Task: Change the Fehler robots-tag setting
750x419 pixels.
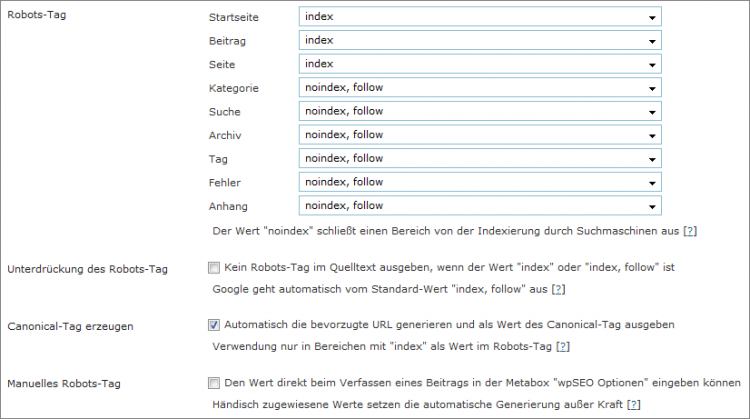Action: pos(480,182)
